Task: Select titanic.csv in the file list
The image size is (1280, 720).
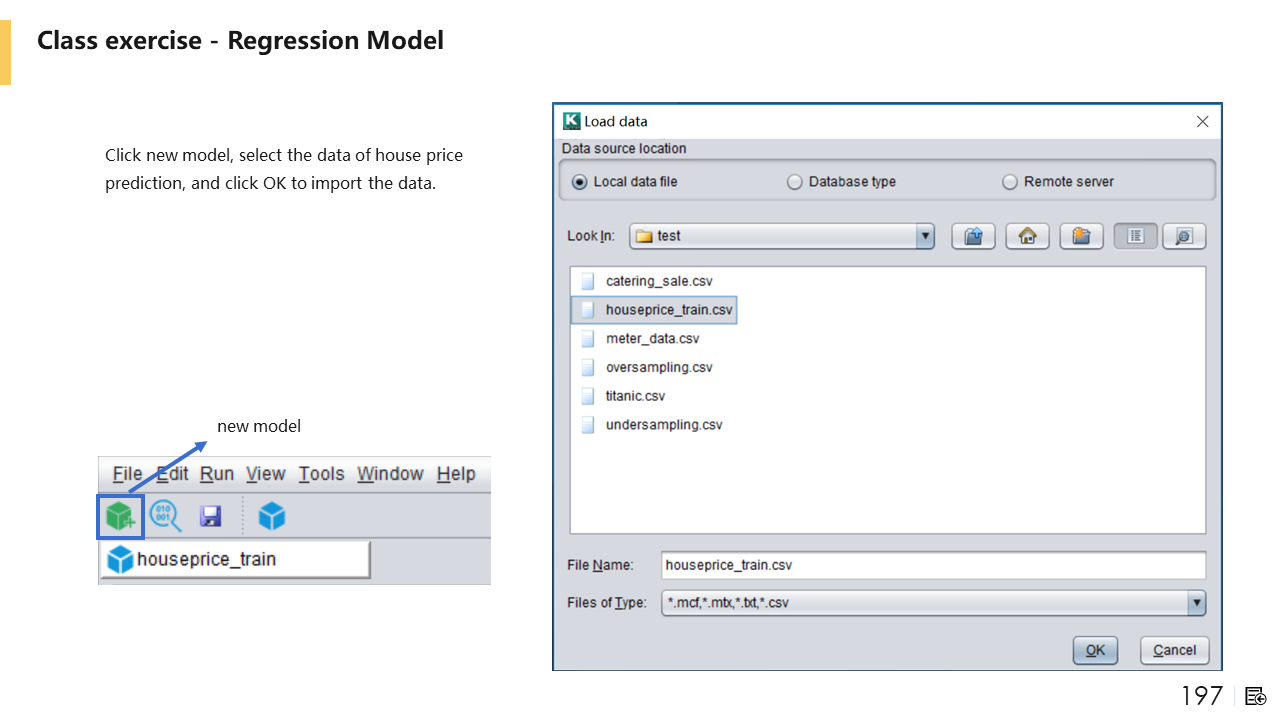Action: click(635, 396)
